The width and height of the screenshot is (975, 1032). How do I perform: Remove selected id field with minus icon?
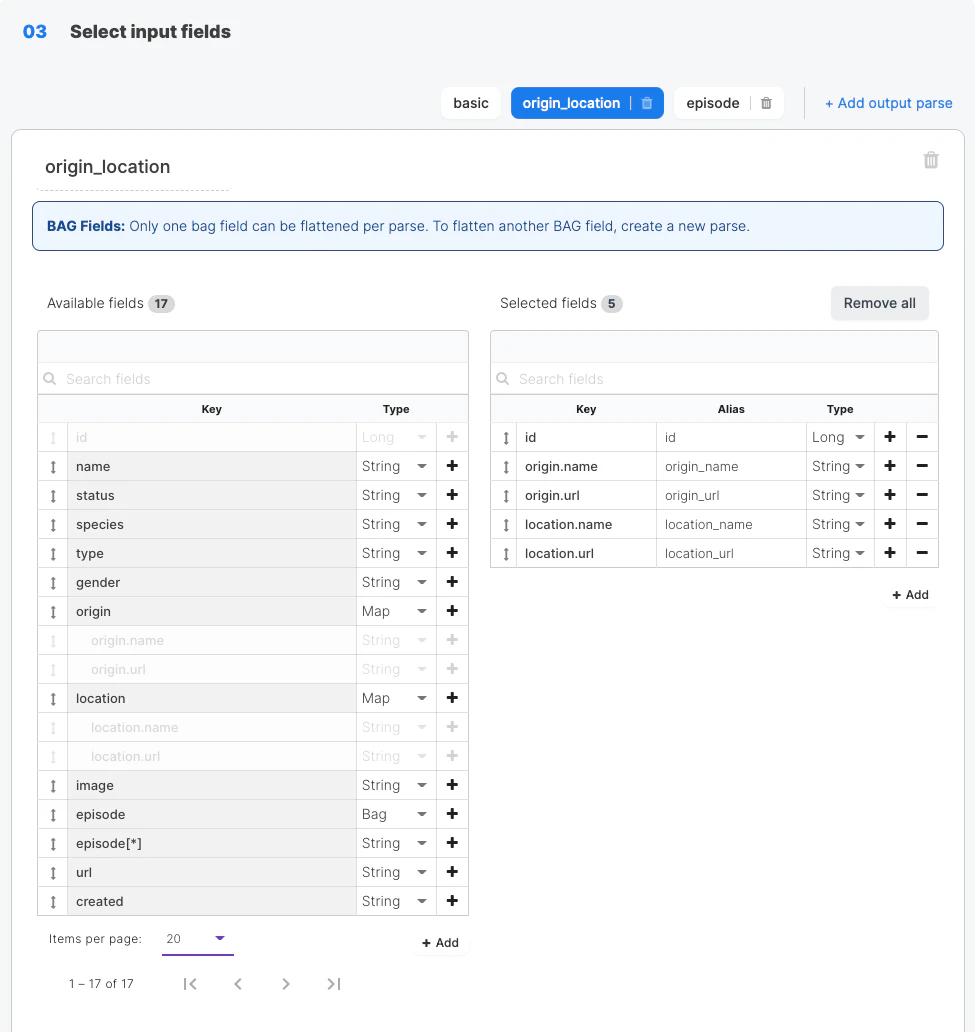coord(922,437)
